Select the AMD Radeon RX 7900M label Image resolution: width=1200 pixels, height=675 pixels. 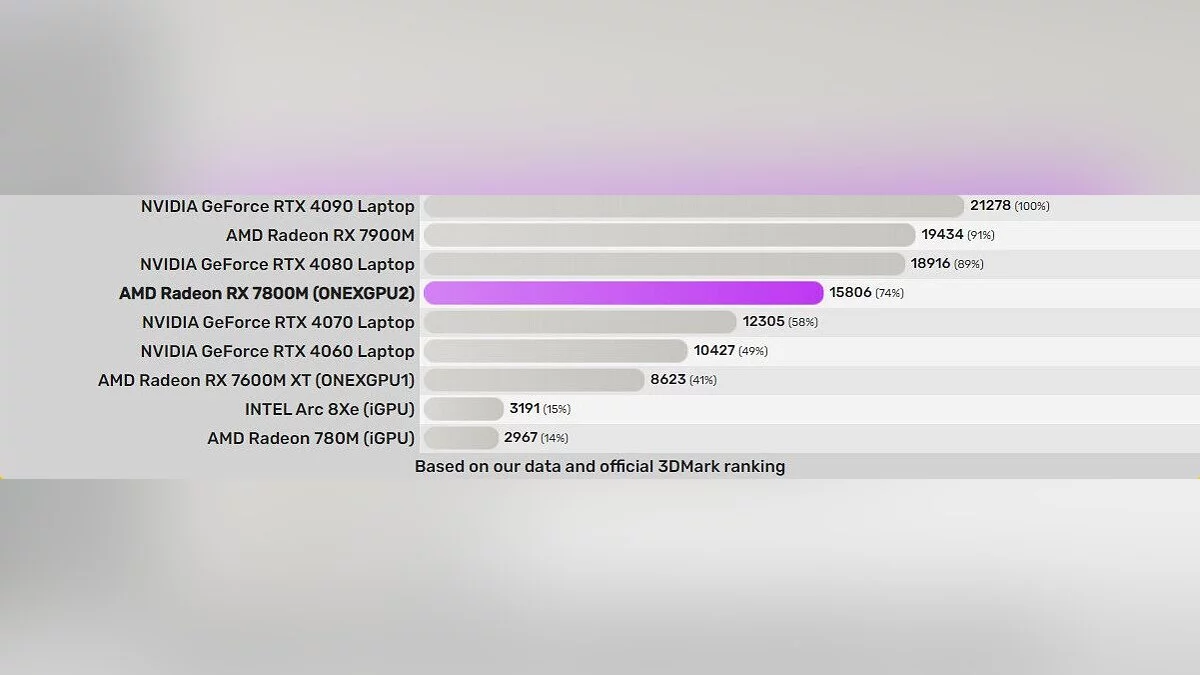click(320, 235)
